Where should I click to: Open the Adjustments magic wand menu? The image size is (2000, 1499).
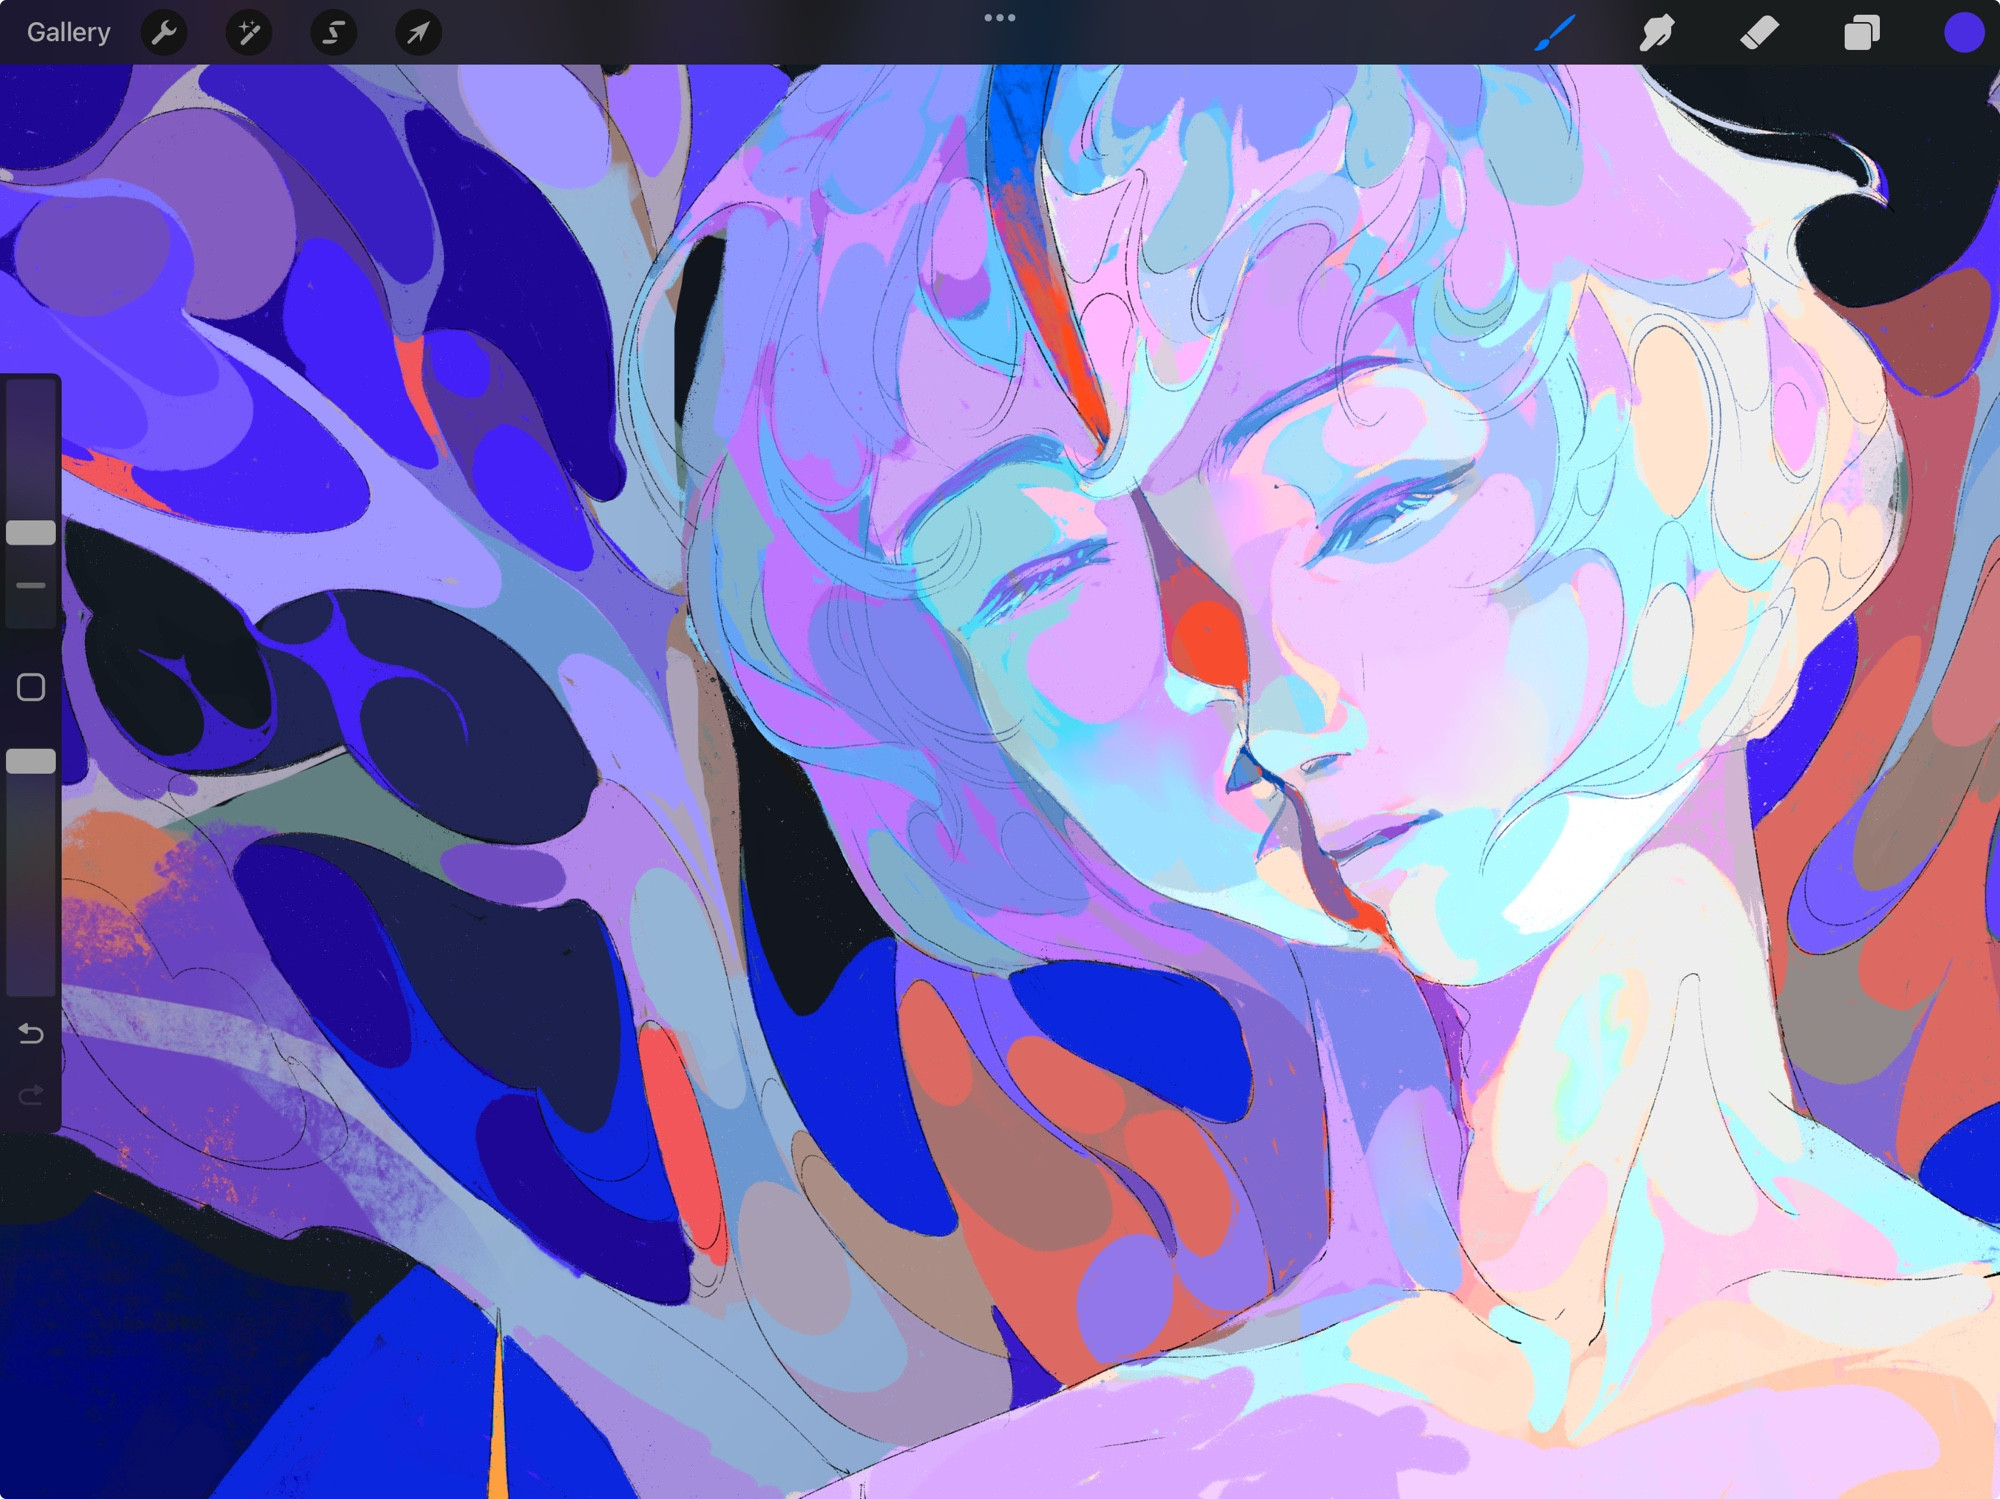click(249, 33)
